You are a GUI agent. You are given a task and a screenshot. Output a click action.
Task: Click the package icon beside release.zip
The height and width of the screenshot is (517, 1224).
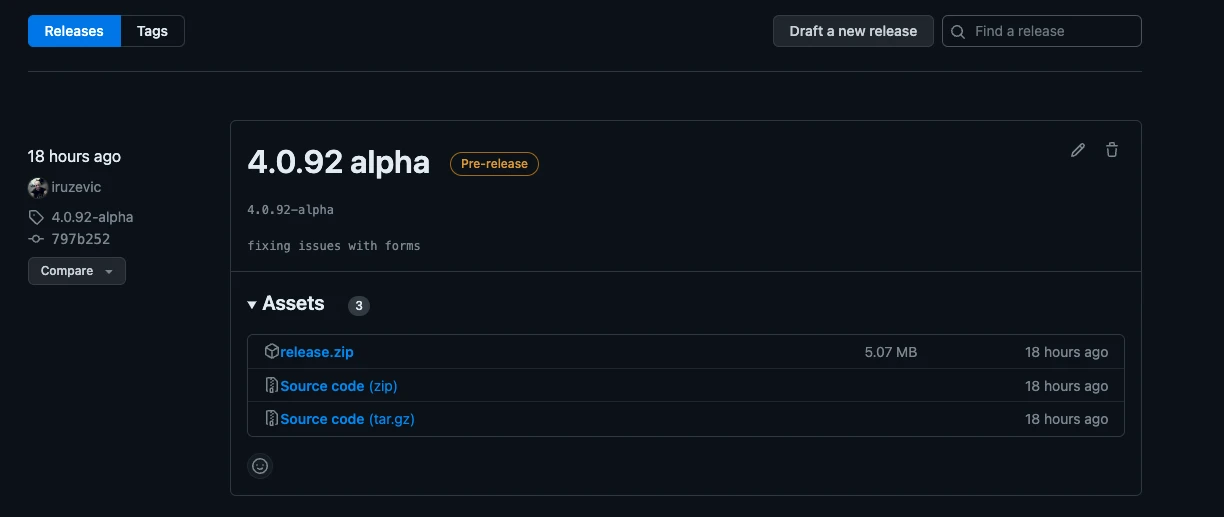[271, 352]
